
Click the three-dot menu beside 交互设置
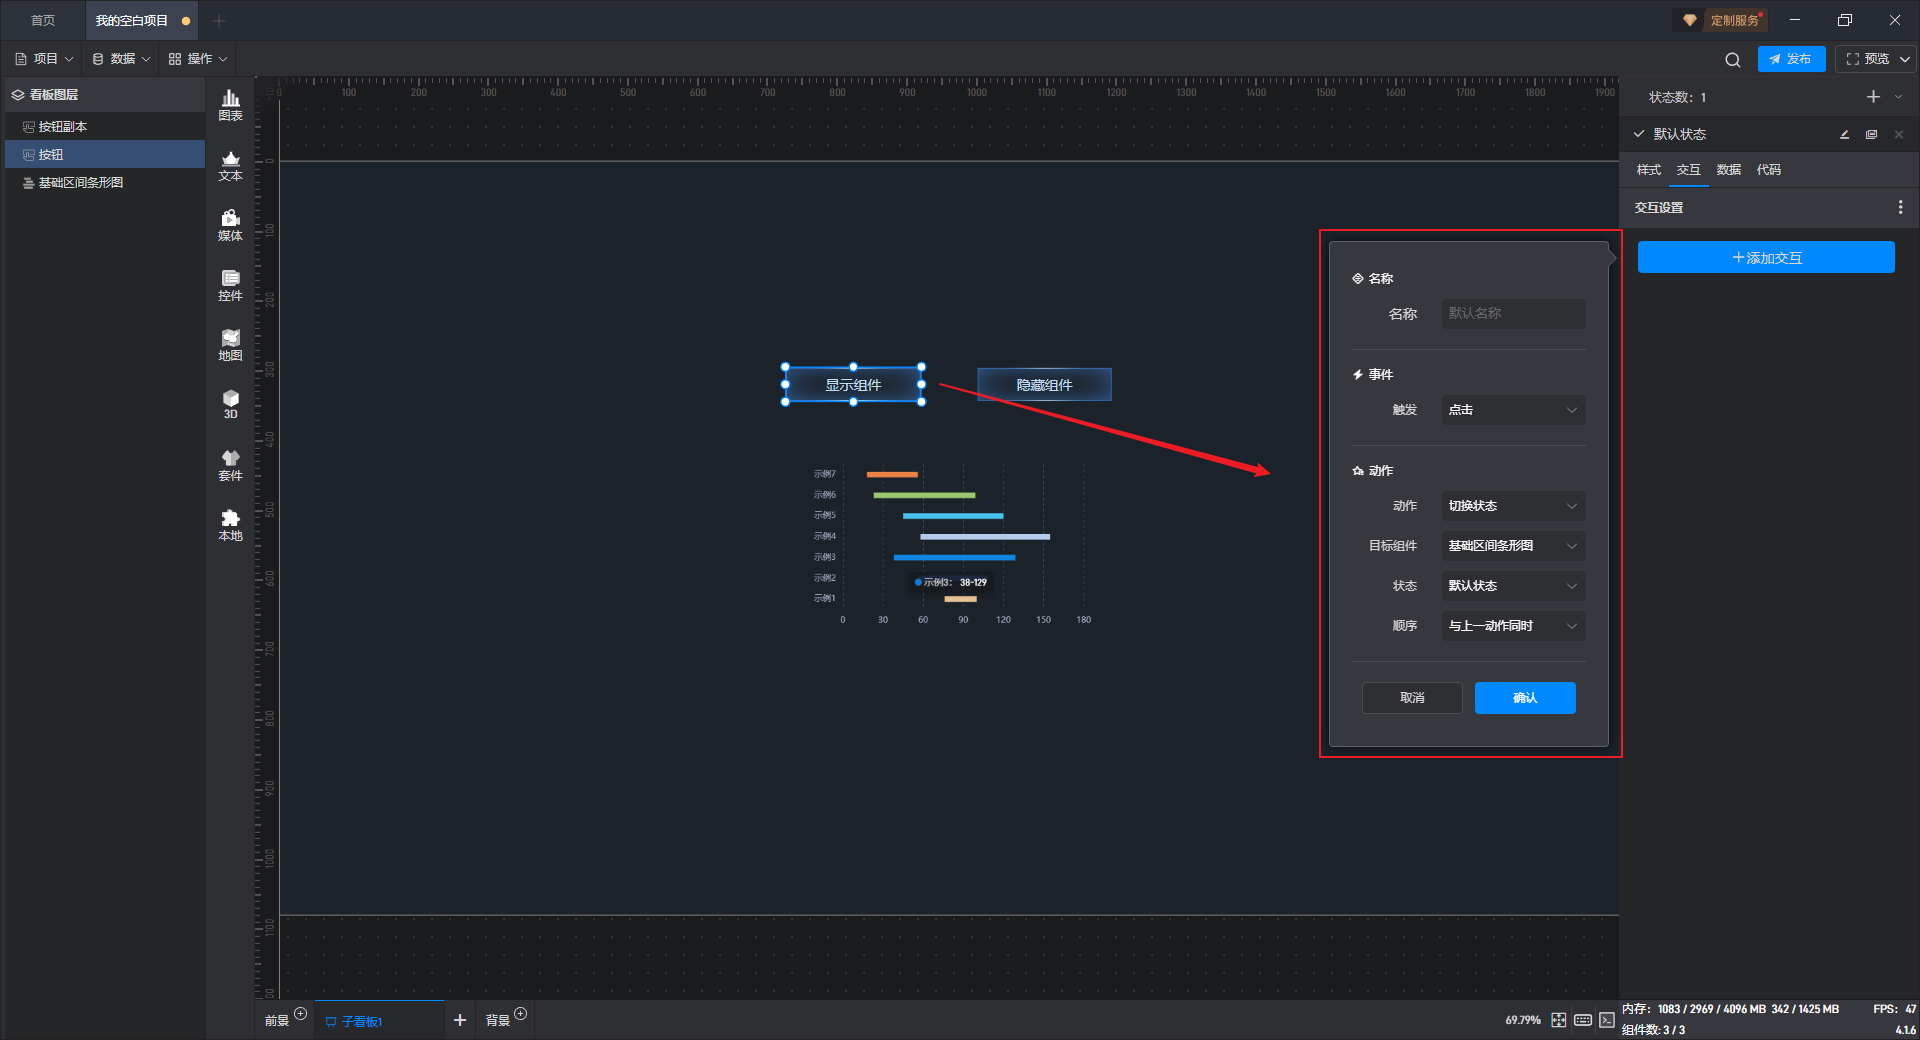pyautogui.click(x=1900, y=207)
